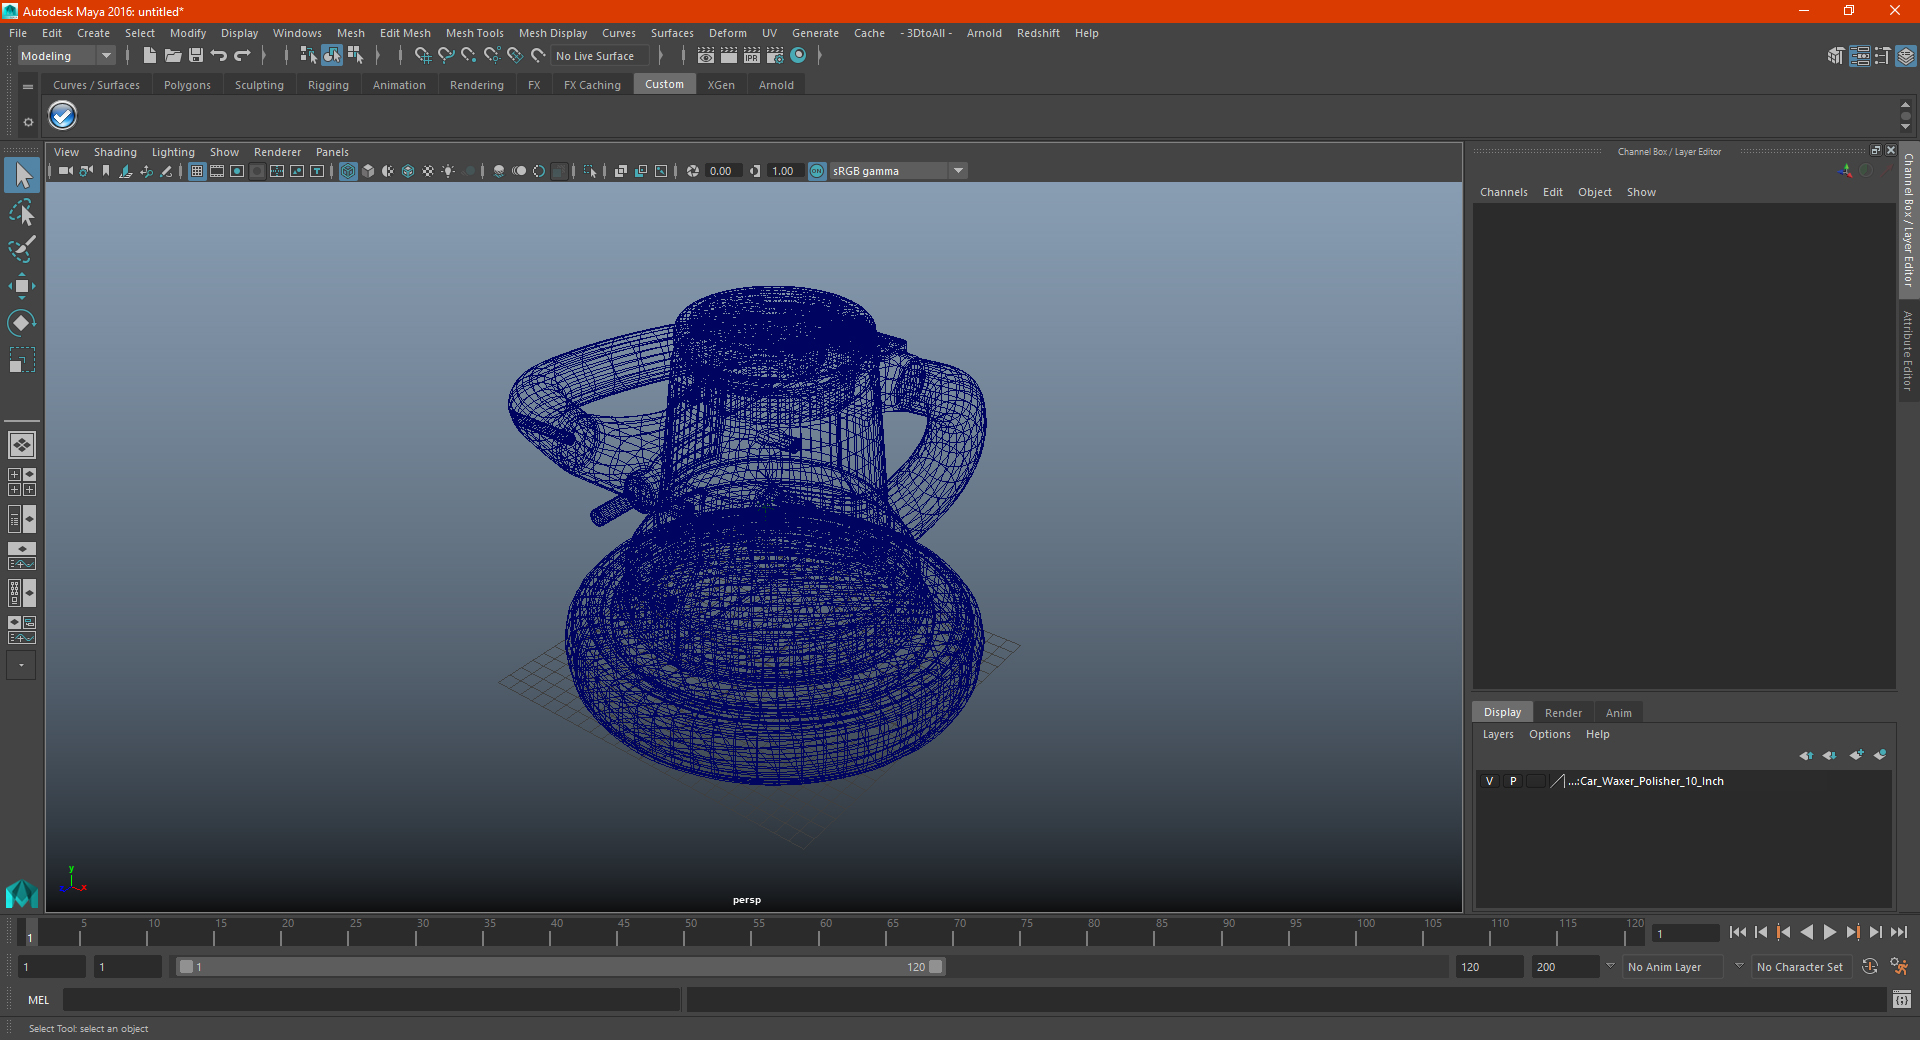Toggle V visibility of Car_Waxer_Polisher layer
Screen dimensions: 1920x1040
click(x=1489, y=781)
